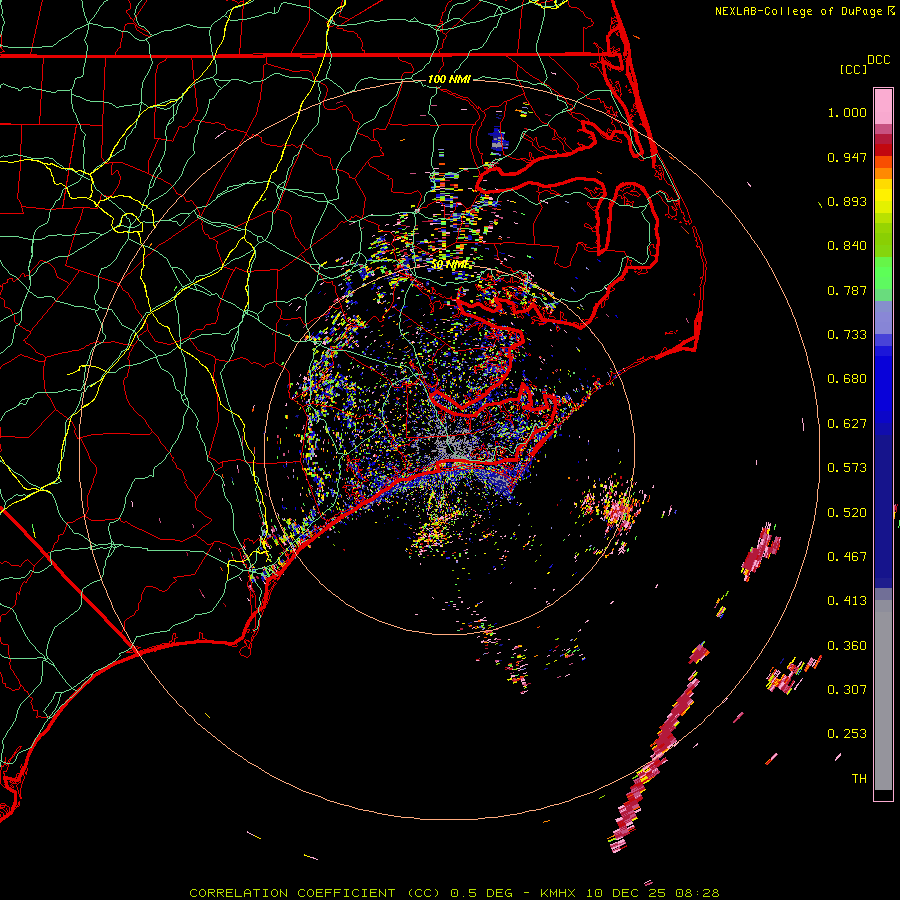Viewport: 900px width, 900px height.
Task: Click the 0.733 color scale value
Action: coord(847,335)
